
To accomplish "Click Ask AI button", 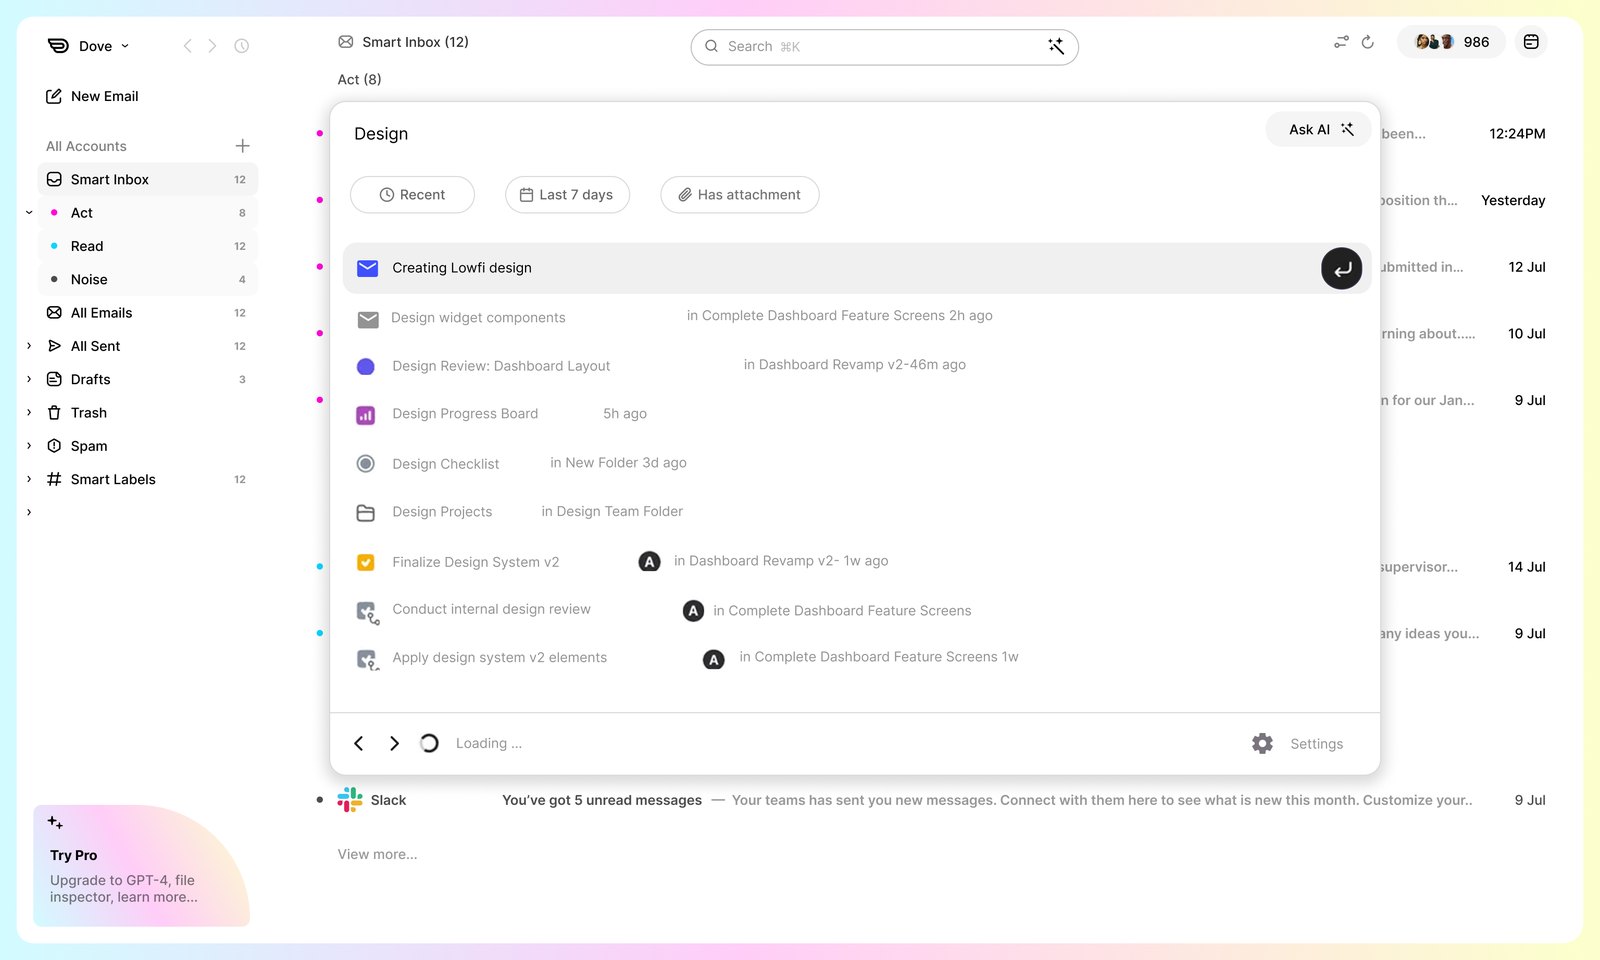I will coord(1320,130).
